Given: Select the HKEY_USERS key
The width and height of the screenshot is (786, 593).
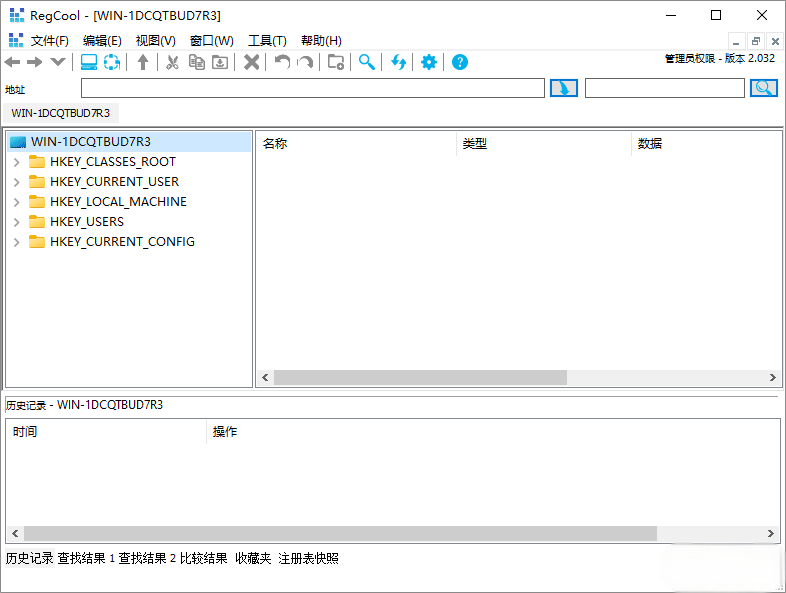Looking at the screenshot, I should 87,222.
